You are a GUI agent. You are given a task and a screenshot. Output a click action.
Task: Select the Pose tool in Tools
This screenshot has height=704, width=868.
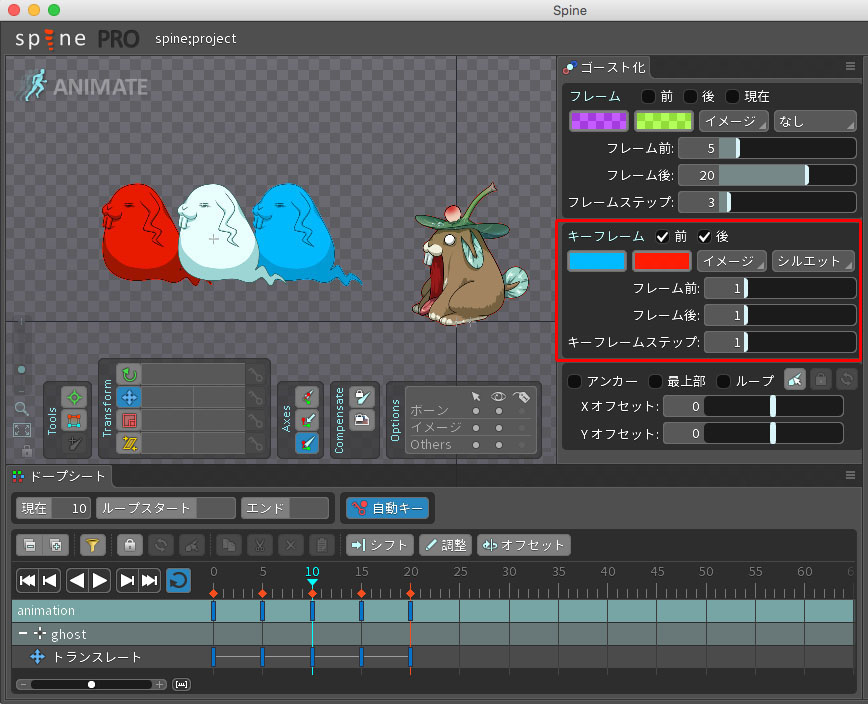74,397
